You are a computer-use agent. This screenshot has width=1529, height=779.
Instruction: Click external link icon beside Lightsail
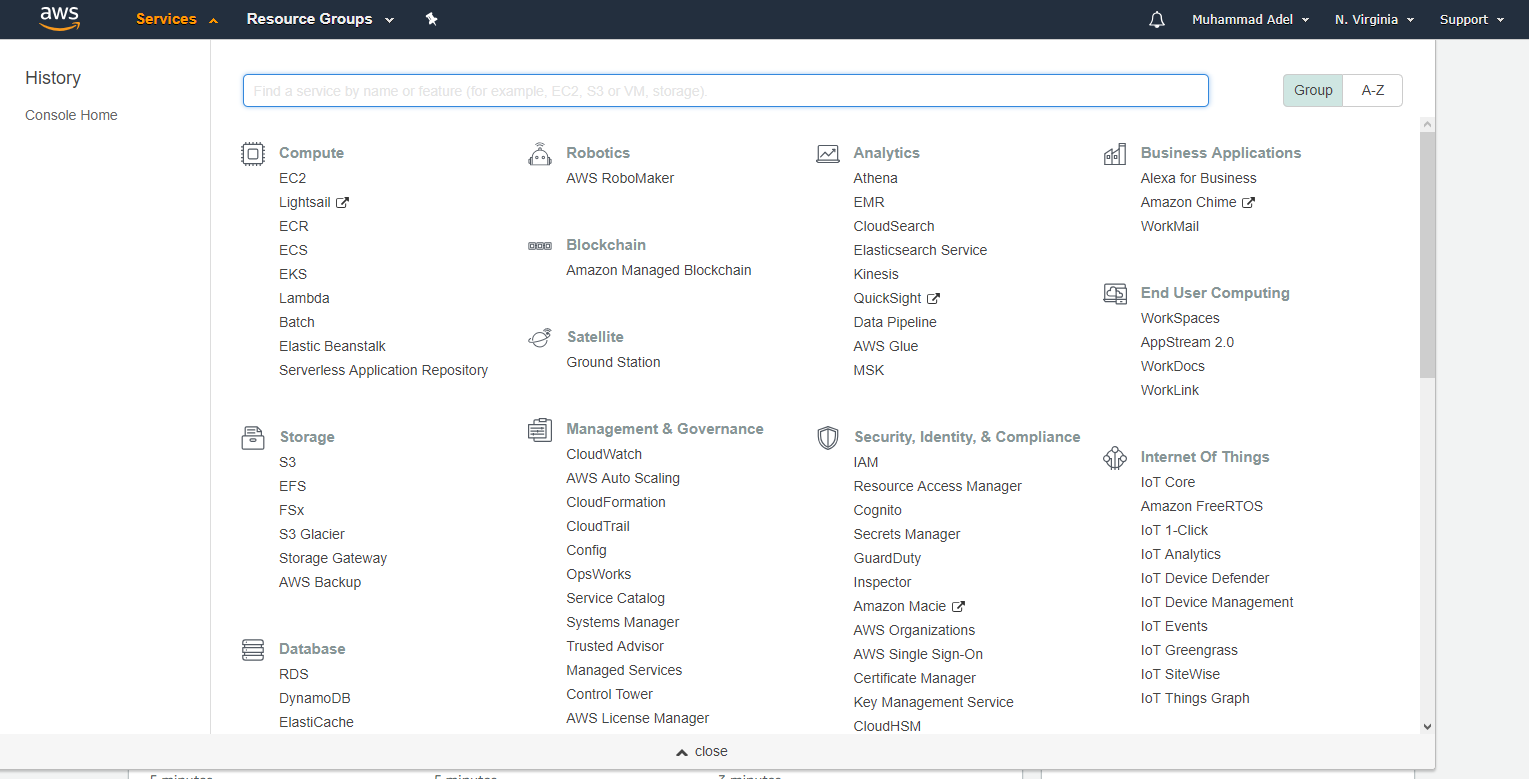click(342, 202)
